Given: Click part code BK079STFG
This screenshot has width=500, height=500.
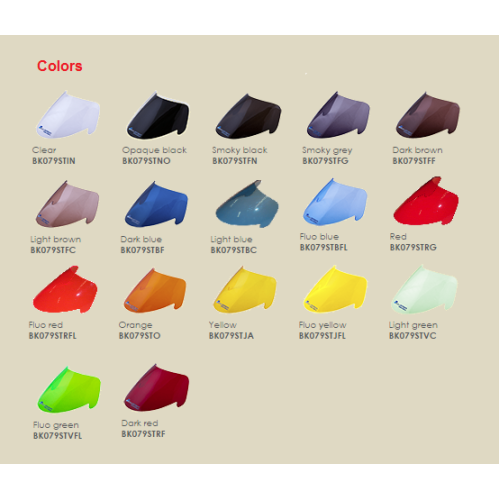Looking at the screenshot, I should coord(325,161).
